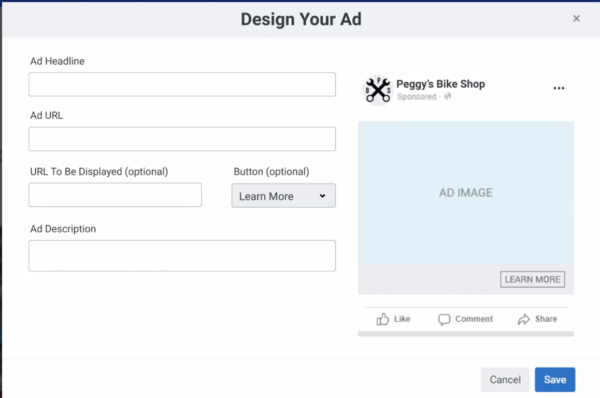Click the globe icon next to Sponsored
Viewport: 600px width, 398px height.
pos(447,96)
